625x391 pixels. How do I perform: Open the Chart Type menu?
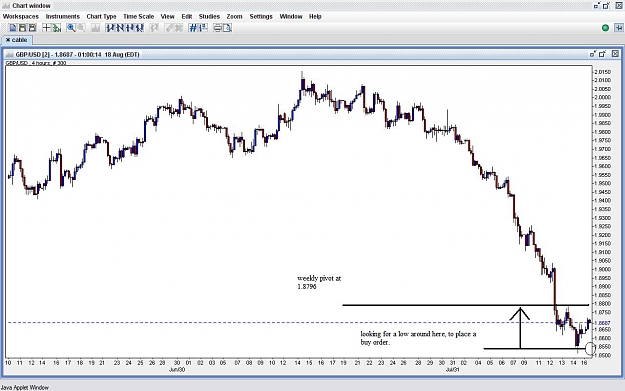tap(101, 16)
